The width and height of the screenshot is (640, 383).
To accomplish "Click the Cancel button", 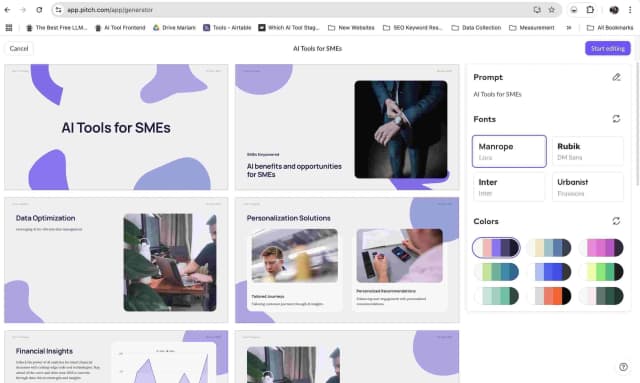I will click(x=19, y=48).
